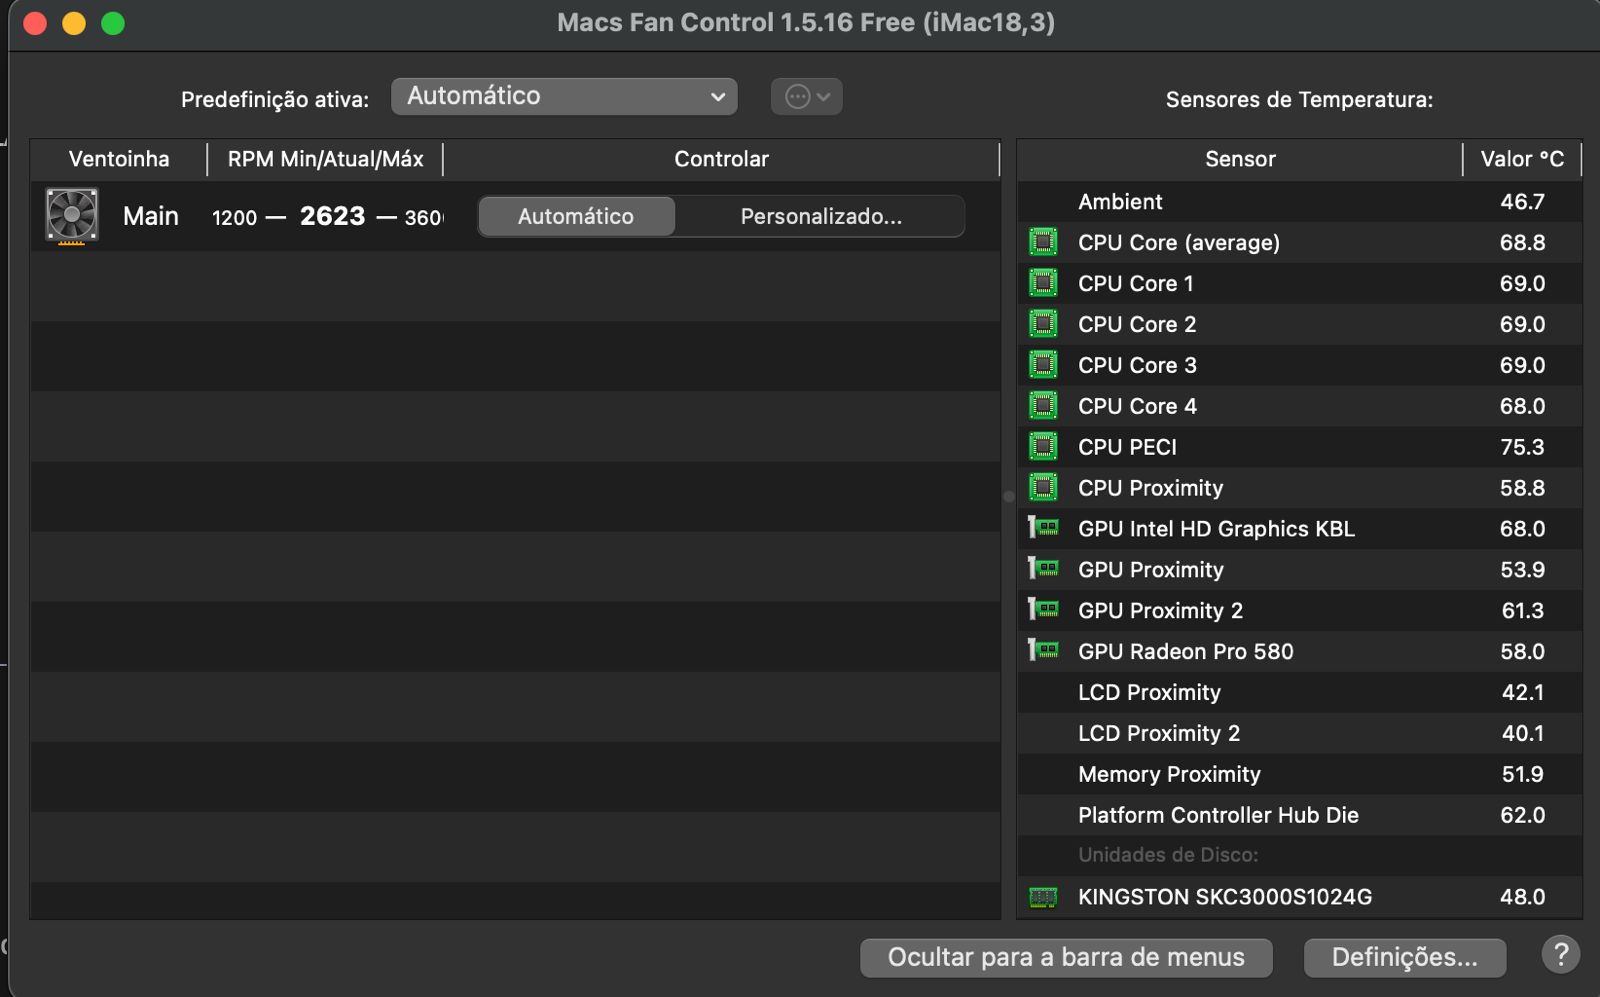Click the GPU Proximity 2 card icon
The height and width of the screenshot is (997, 1600).
(1043, 610)
